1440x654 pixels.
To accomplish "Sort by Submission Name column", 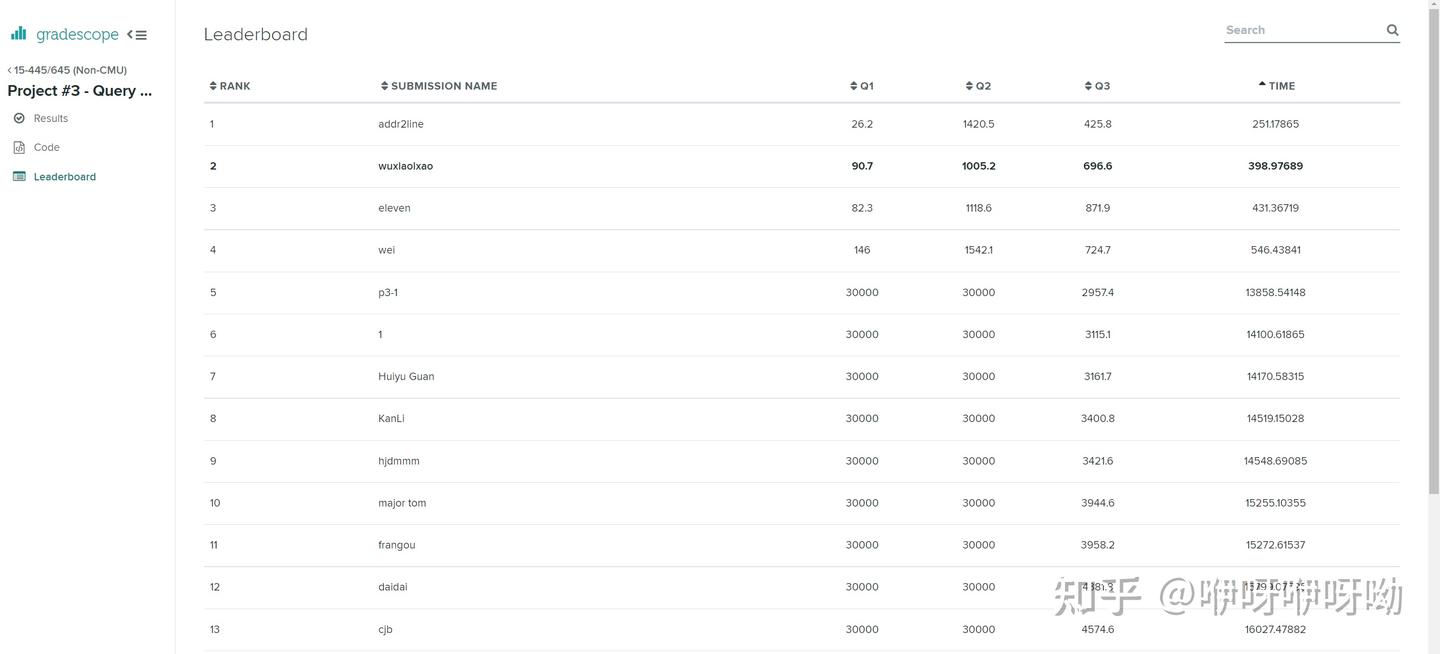I will (439, 86).
